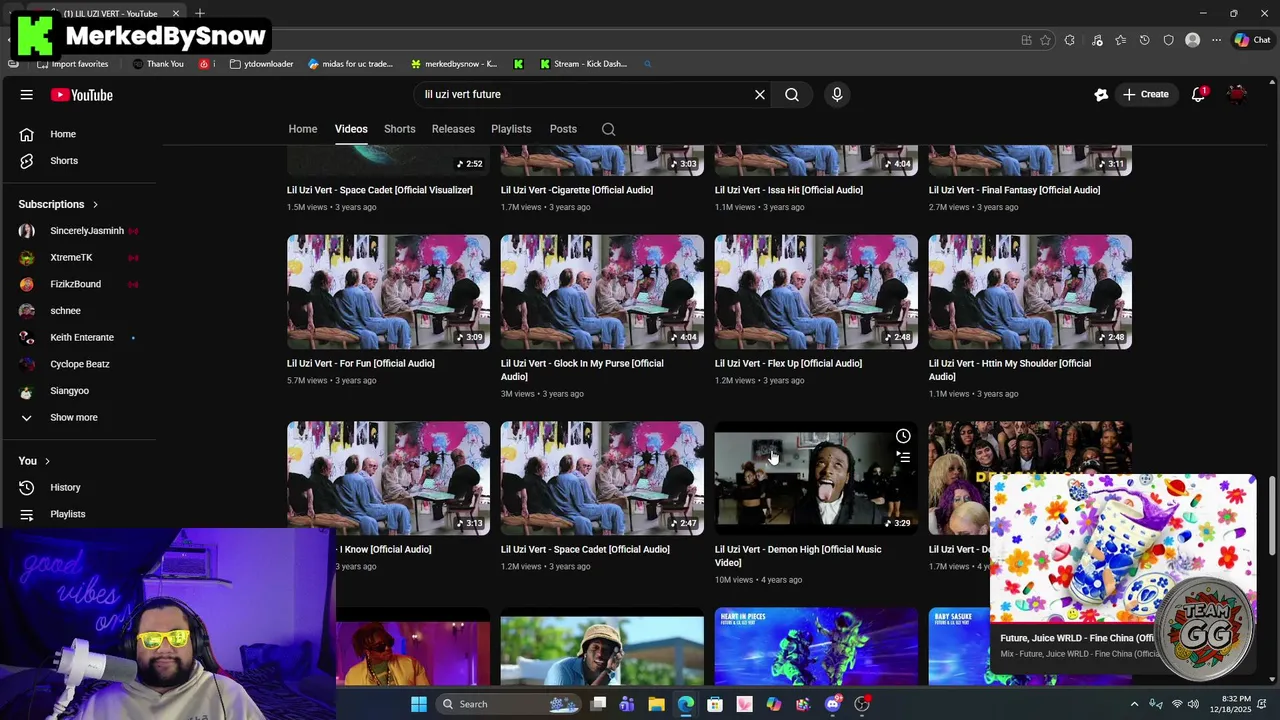Open Final Fantasy [Official Audio] title
Image resolution: width=1280 pixels, height=720 pixels.
1014,190
